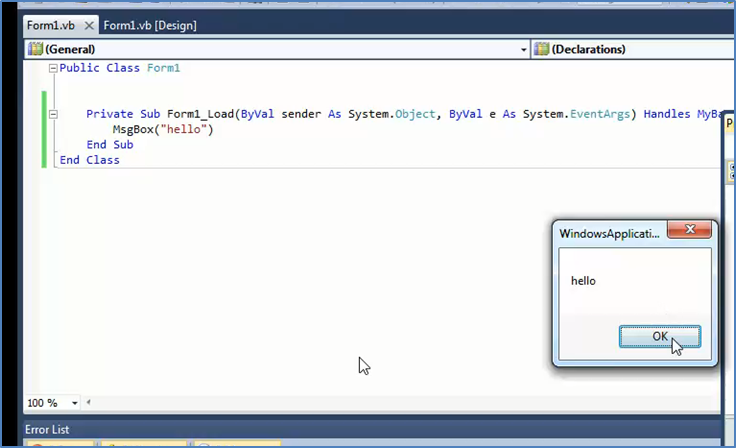Screen dimensions: 736x448
Task: Collapse the Public Class Form1 region
Action: click(x=53, y=69)
